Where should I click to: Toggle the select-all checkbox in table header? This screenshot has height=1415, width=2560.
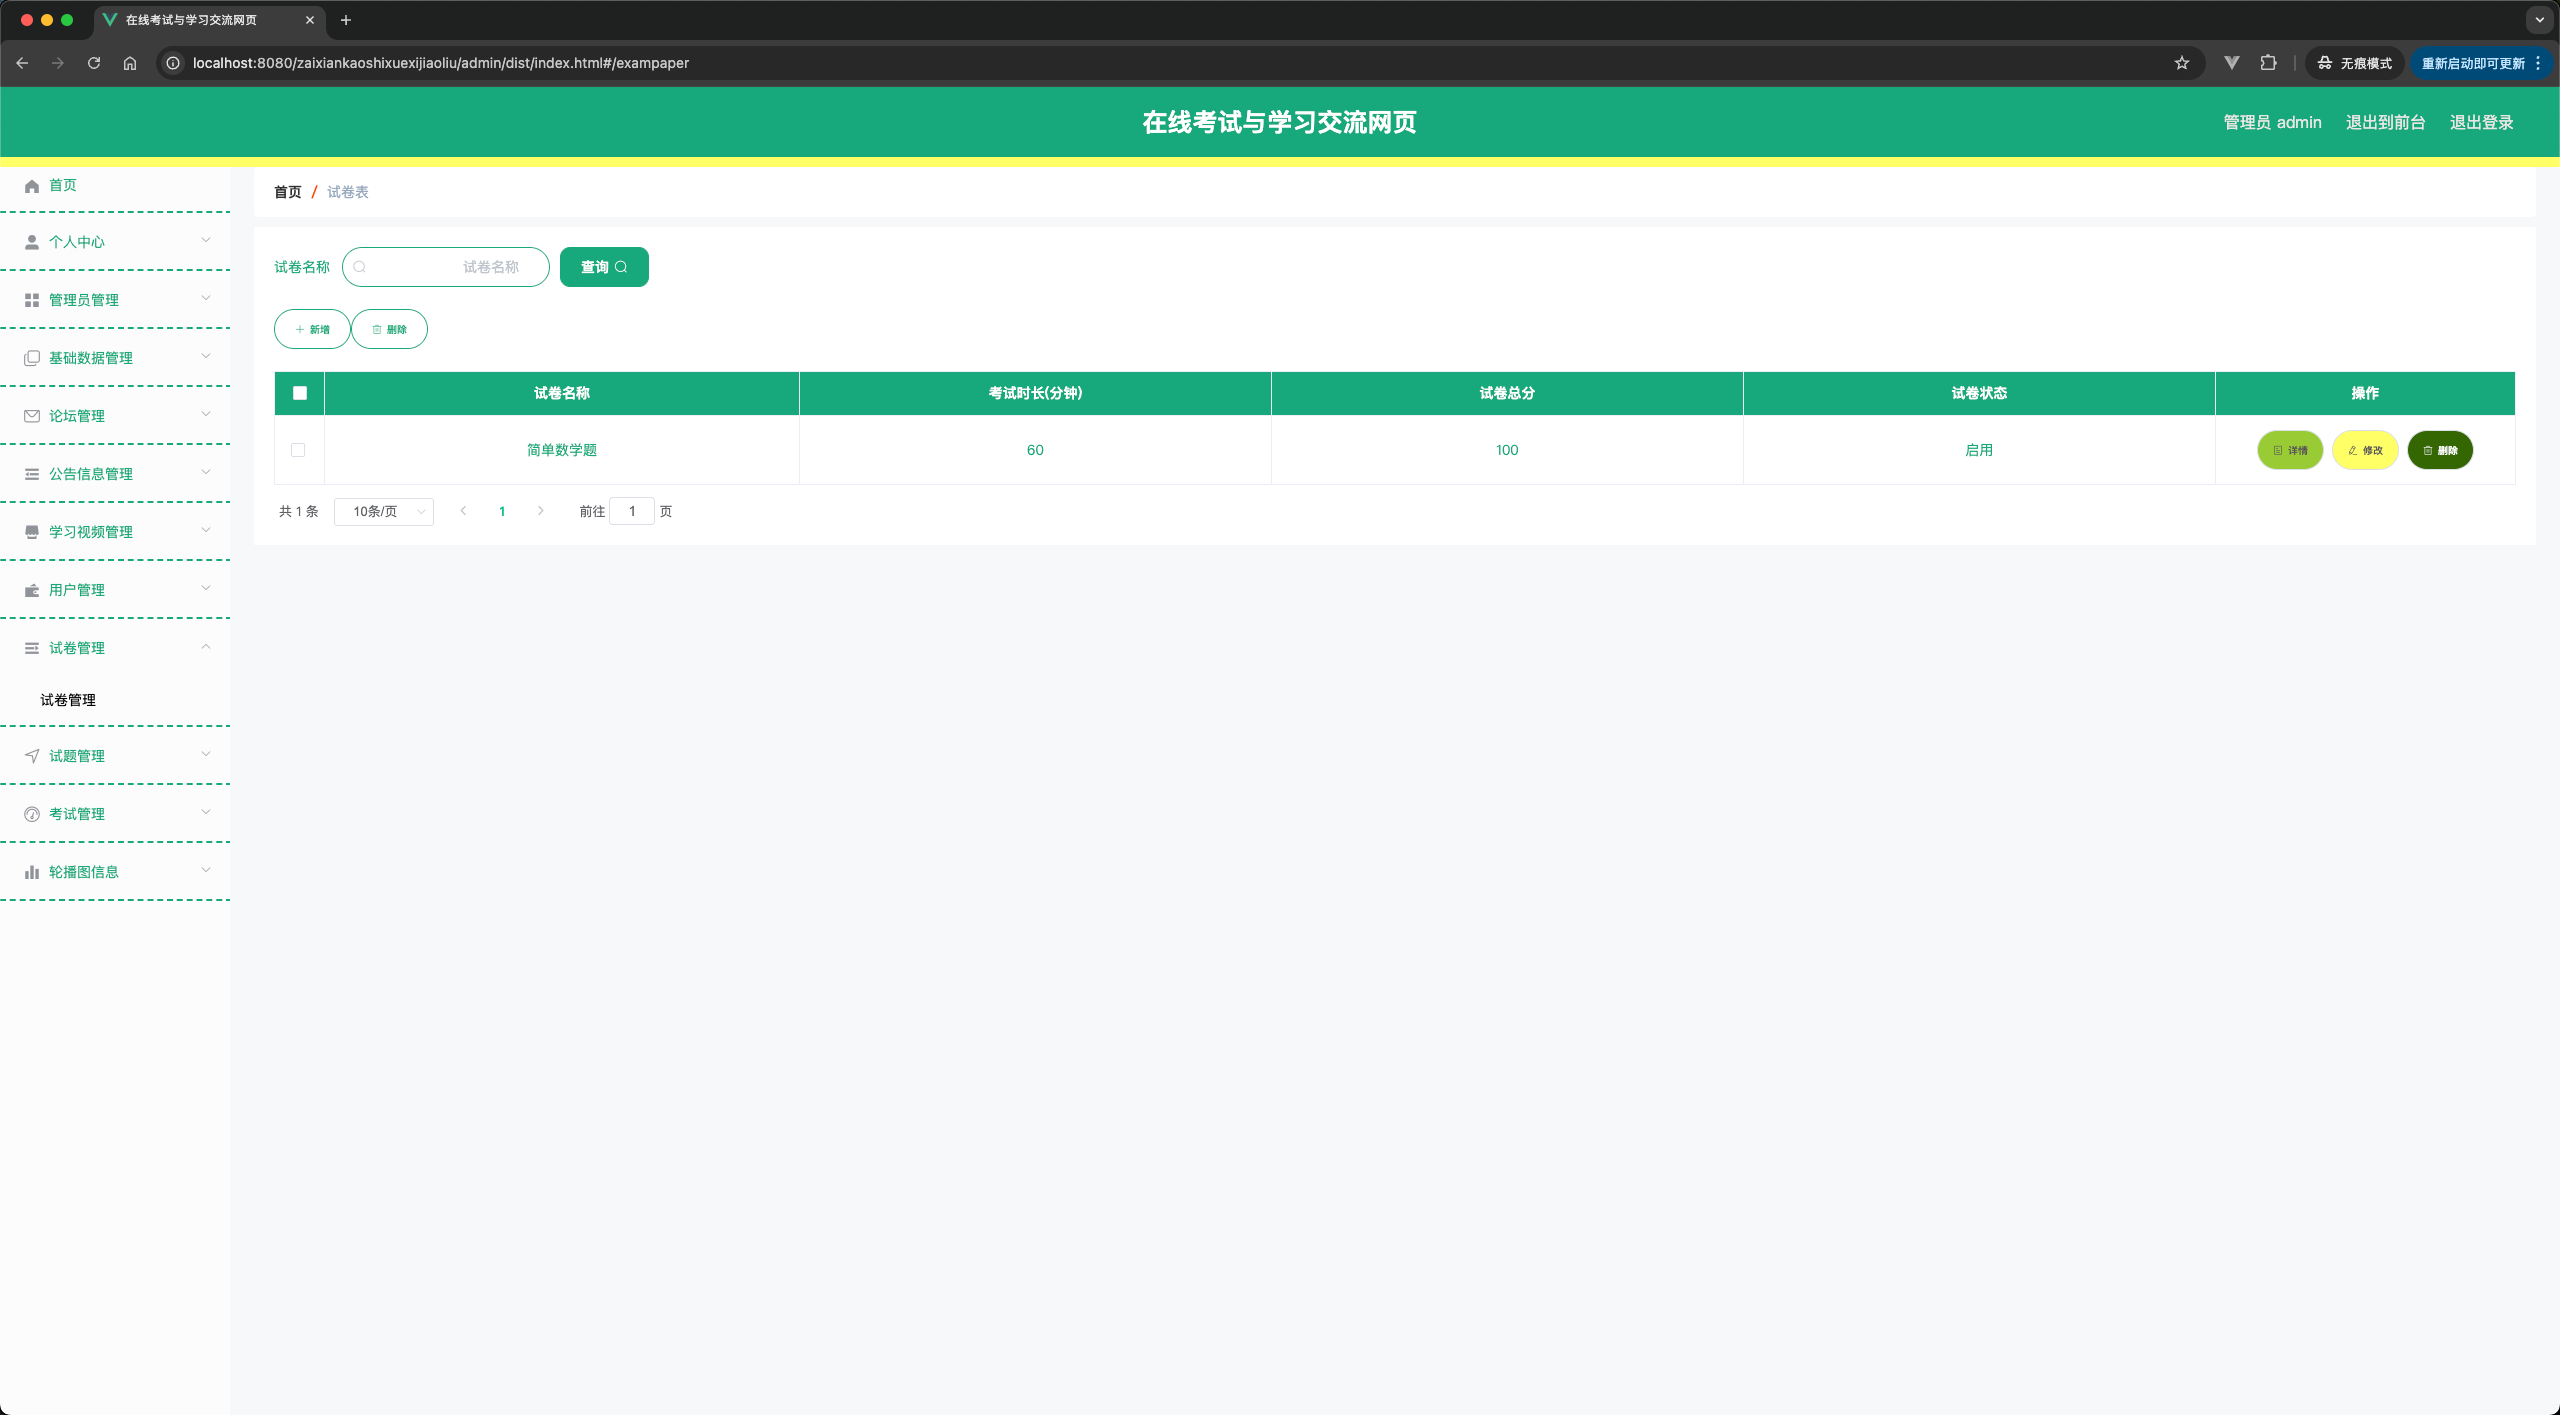click(300, 393)
